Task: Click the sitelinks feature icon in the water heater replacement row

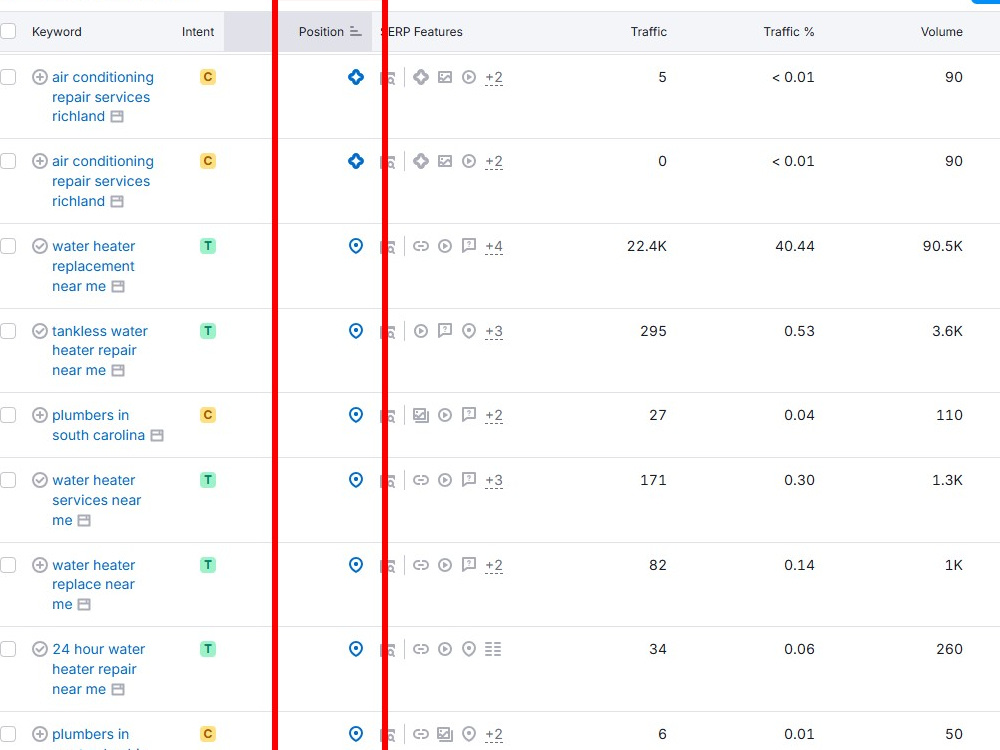Action: (421, 246)
